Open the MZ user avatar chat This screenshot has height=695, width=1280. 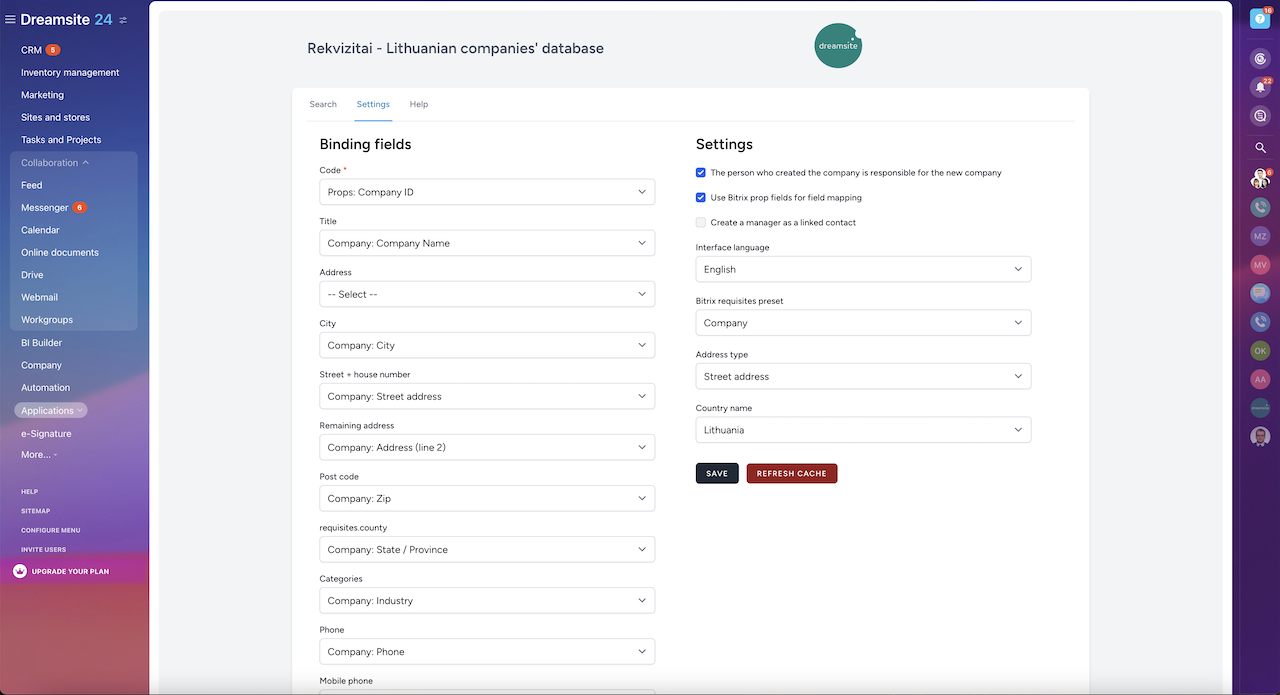coord(1260,236)
